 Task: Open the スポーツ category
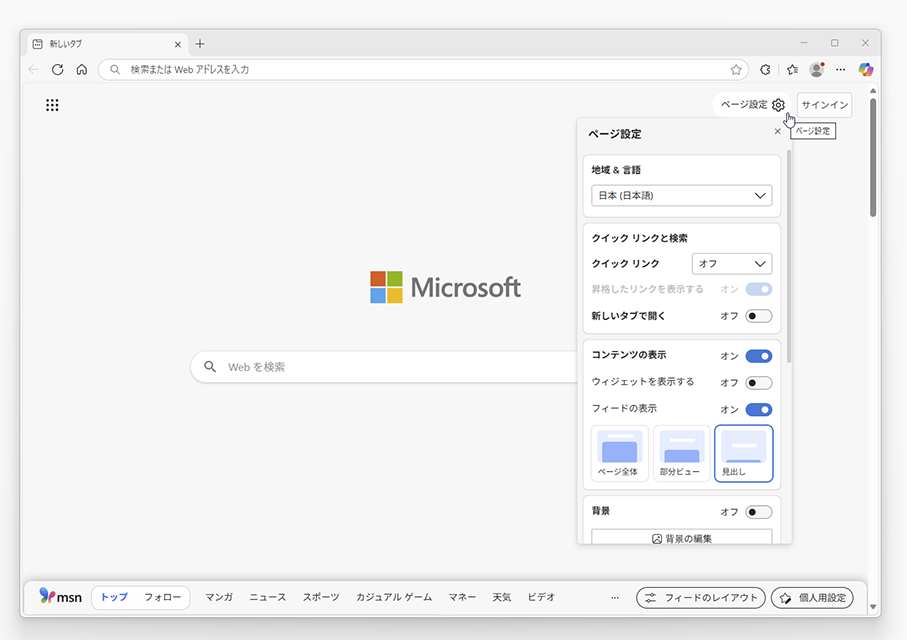320,597
